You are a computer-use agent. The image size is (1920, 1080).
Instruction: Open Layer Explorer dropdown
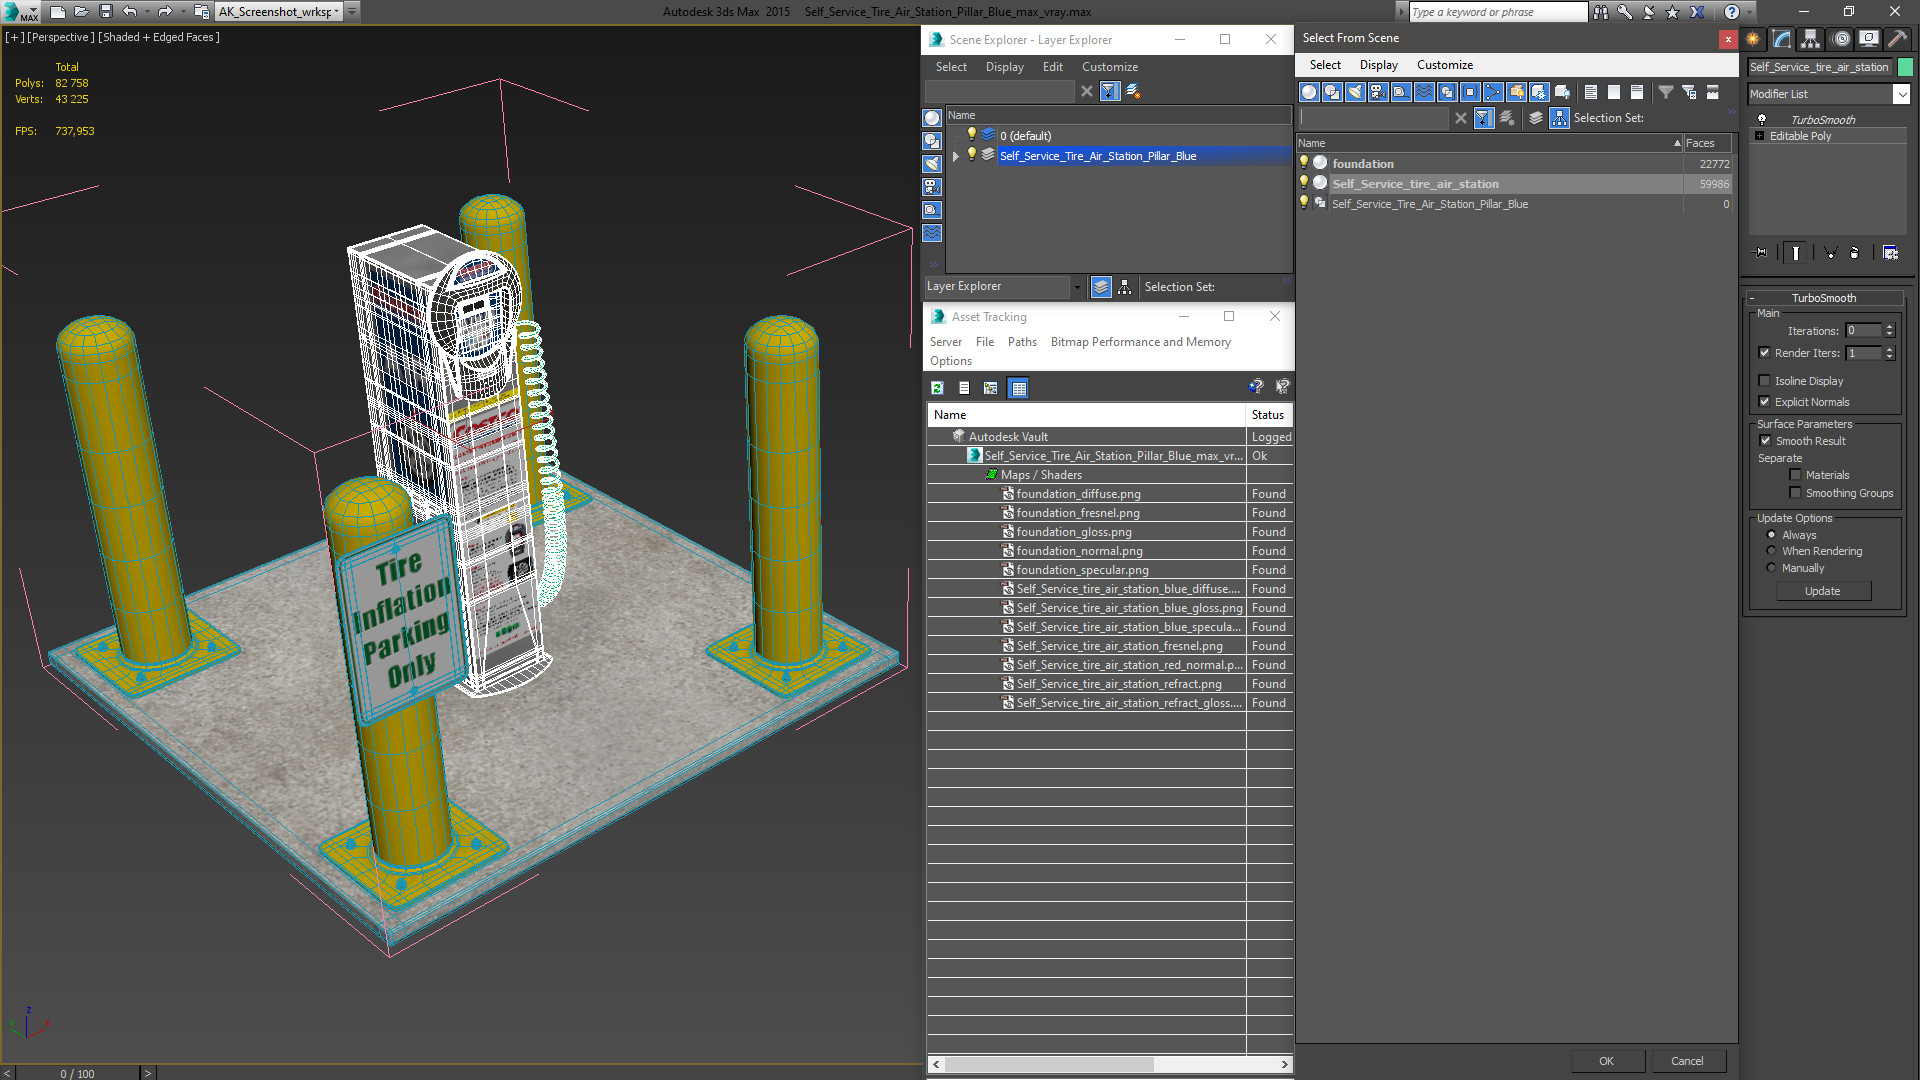click(1076, 287)
